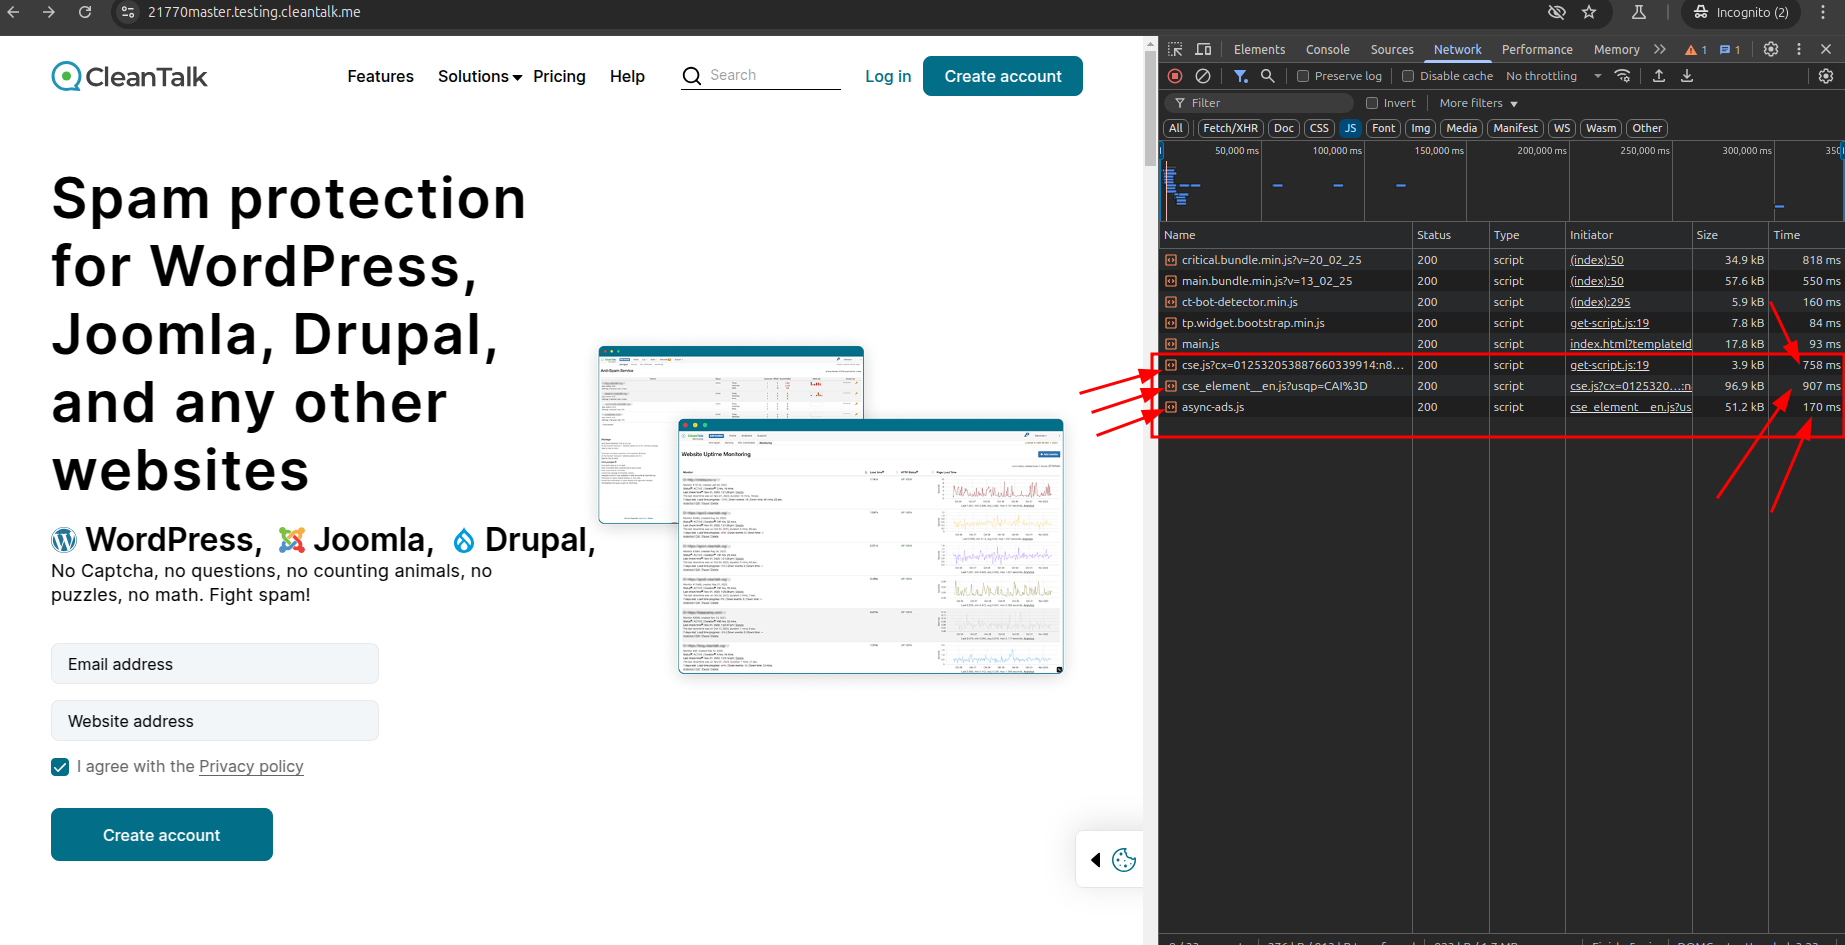Enable the Preserve log checkbox

(x=1303, y=76)
